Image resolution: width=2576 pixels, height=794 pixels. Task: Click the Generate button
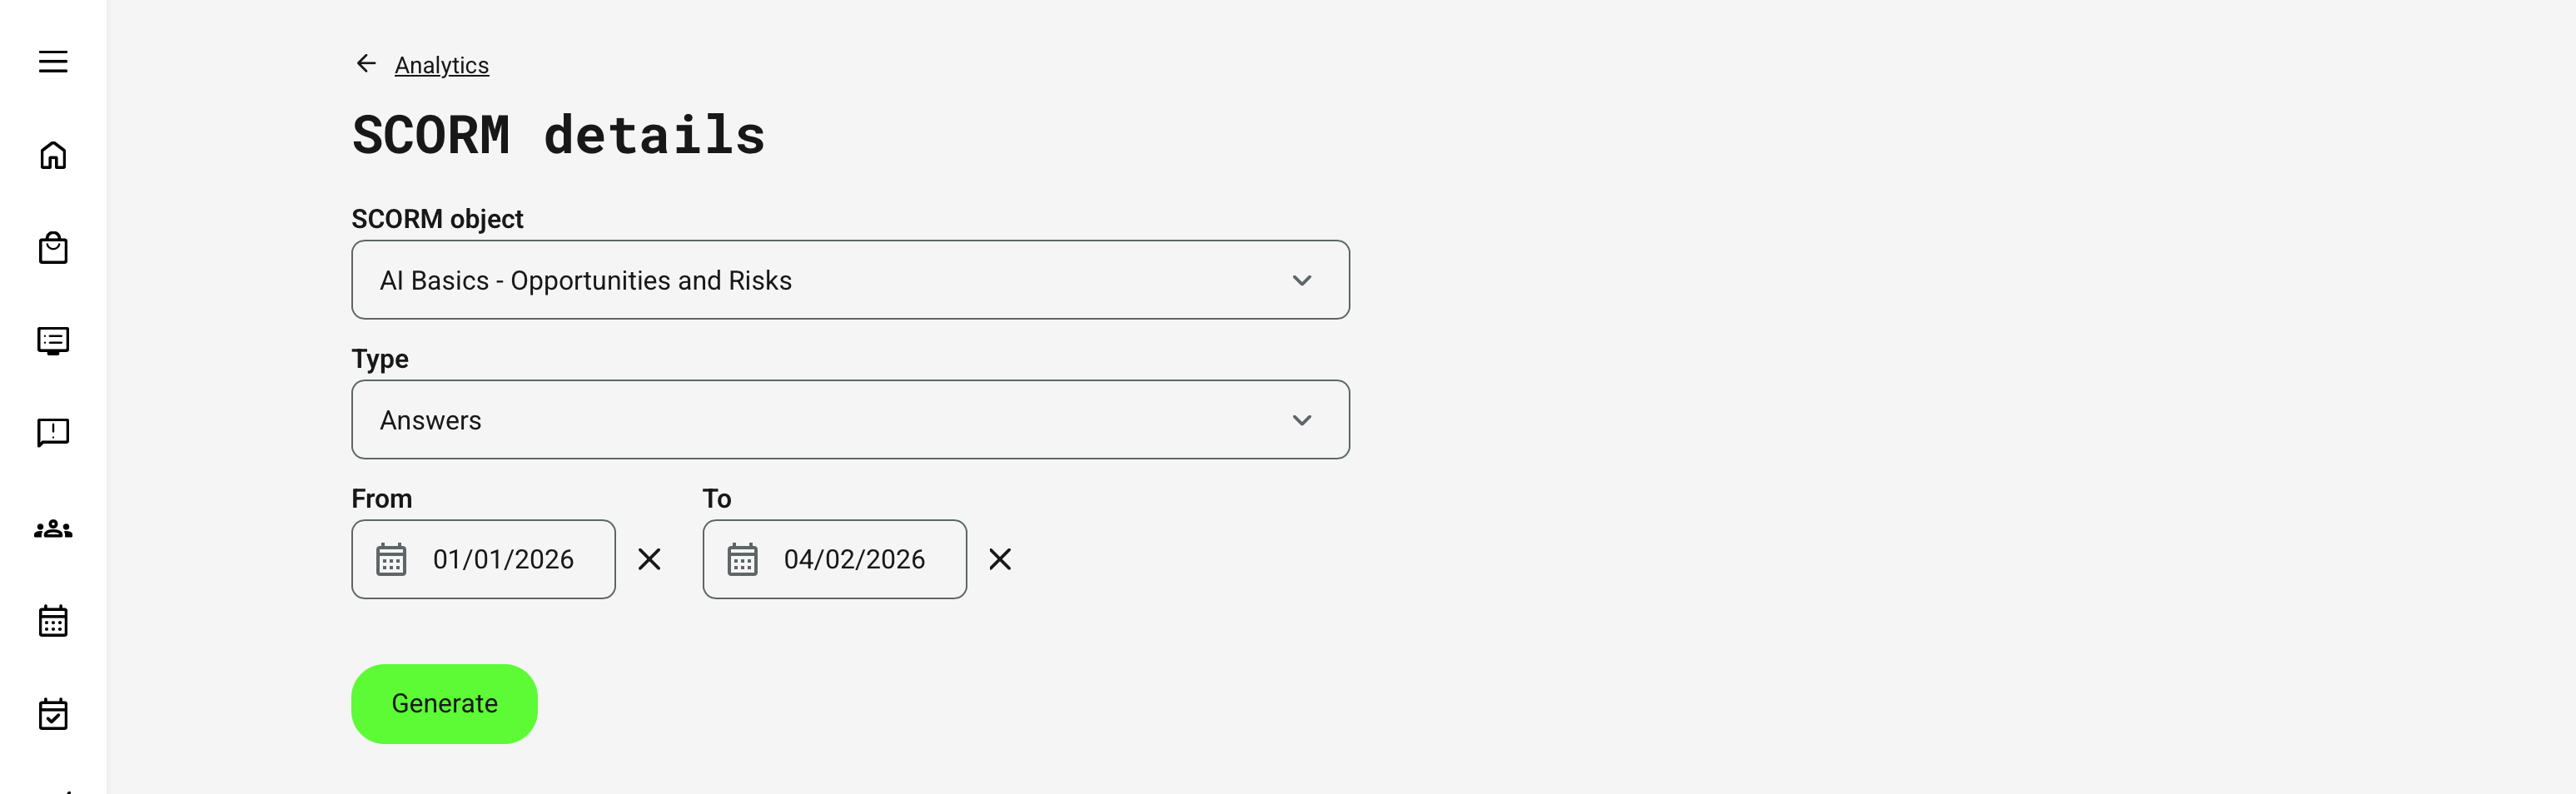tap(443, 703)
